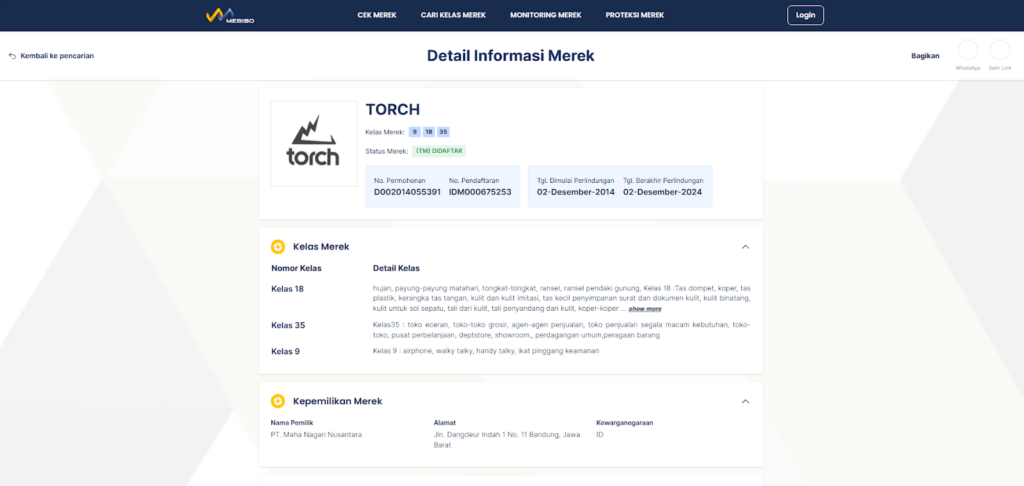Select the class 9 badge
This screenshot has height=486, width=1024.
coord(414,132)
